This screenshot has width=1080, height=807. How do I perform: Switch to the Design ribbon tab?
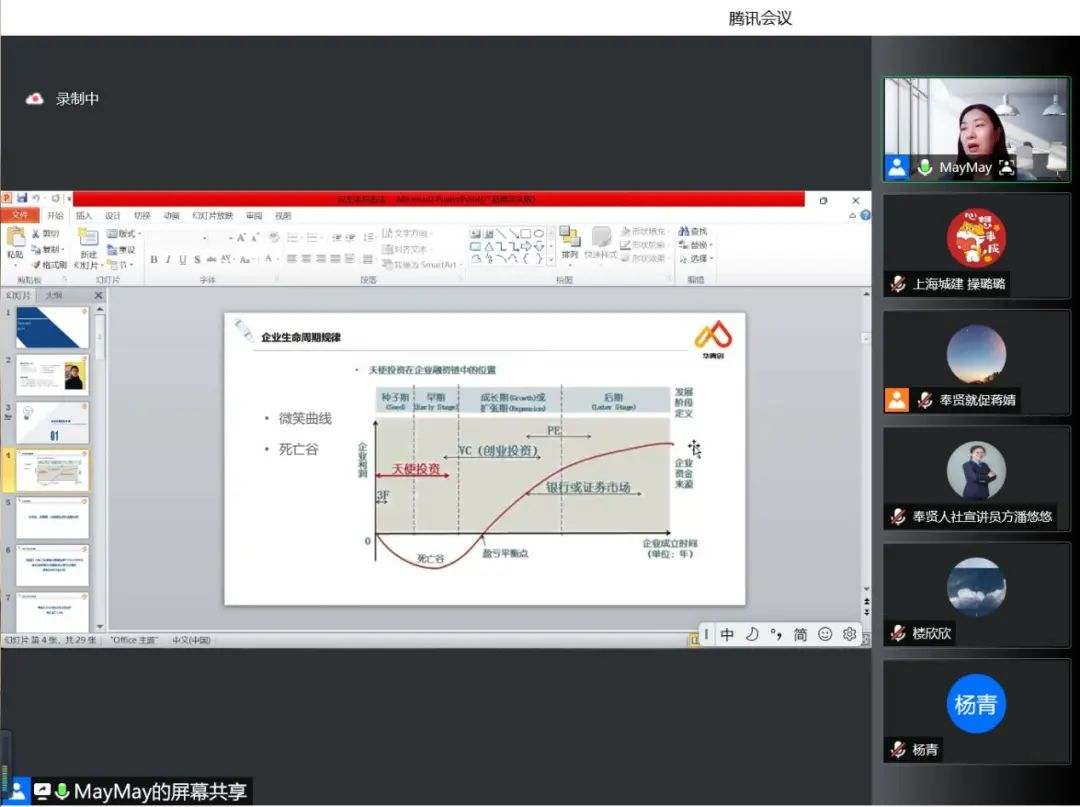click(x=113, y=216)
